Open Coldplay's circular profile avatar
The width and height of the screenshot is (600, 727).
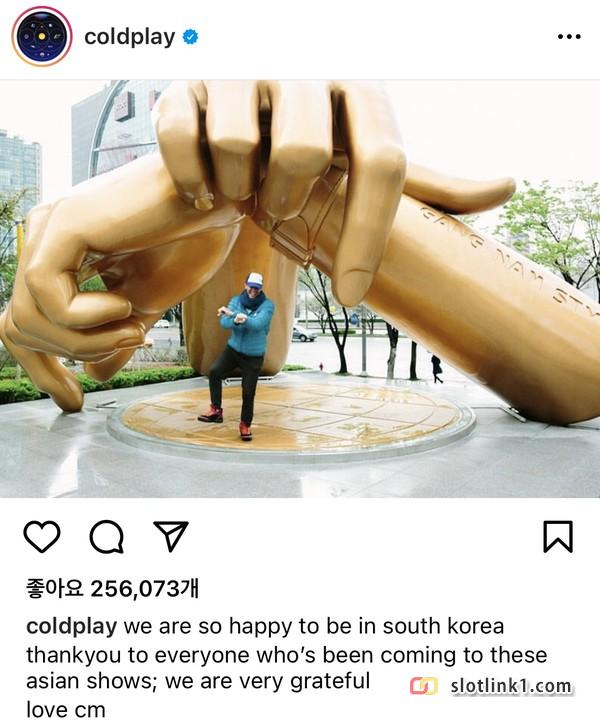pos(42,36)
